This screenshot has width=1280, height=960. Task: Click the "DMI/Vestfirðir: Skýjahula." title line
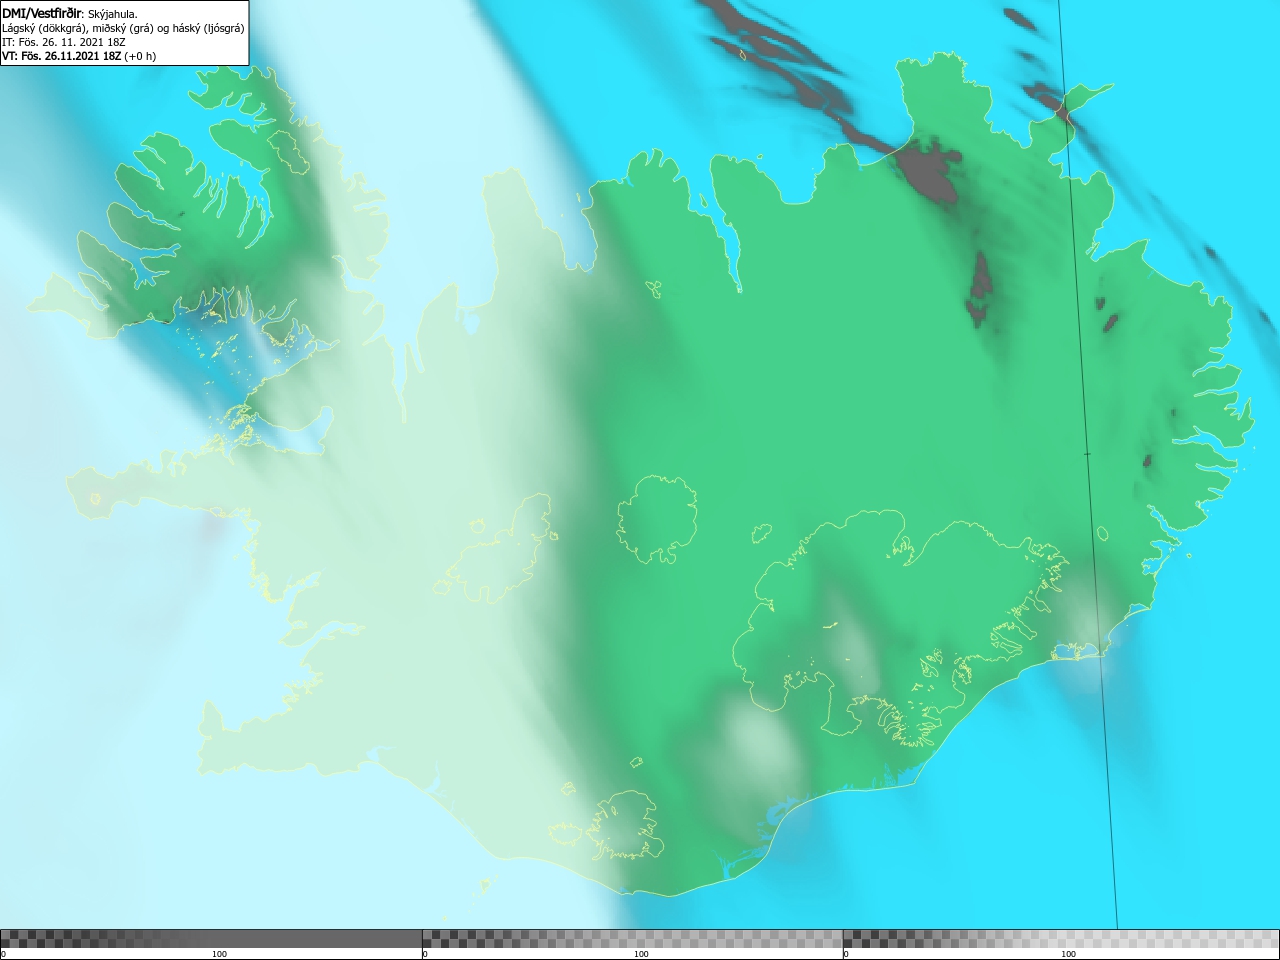70,14
